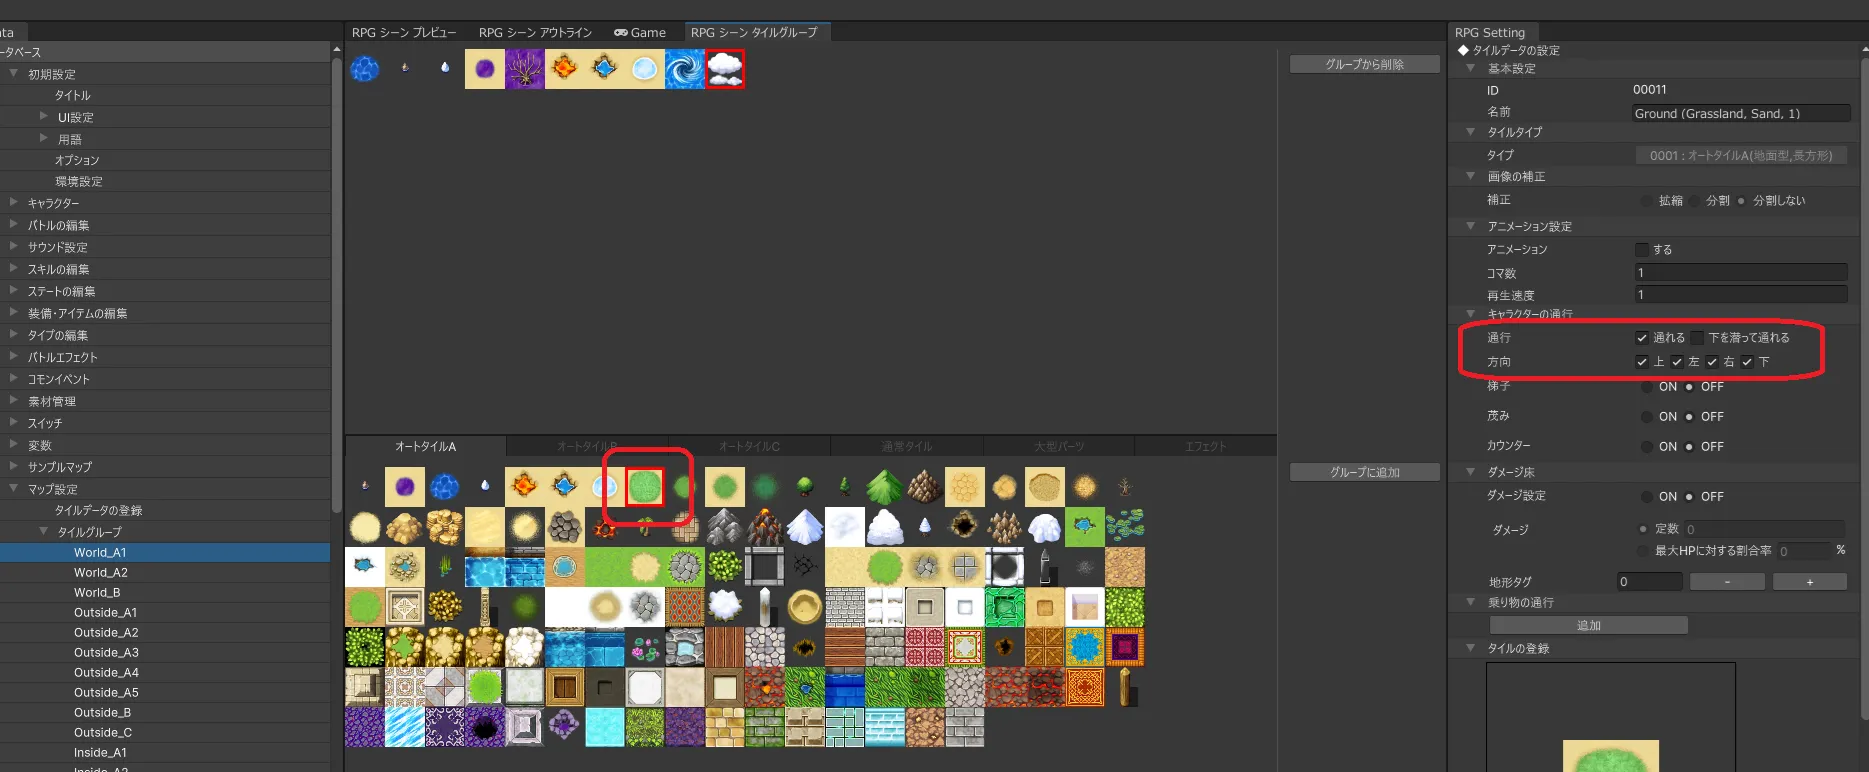The height and width of the screenshot is (772, 1869).
Task: Toggle the 通れる passable checkbox
Action: click(1641, 338)
